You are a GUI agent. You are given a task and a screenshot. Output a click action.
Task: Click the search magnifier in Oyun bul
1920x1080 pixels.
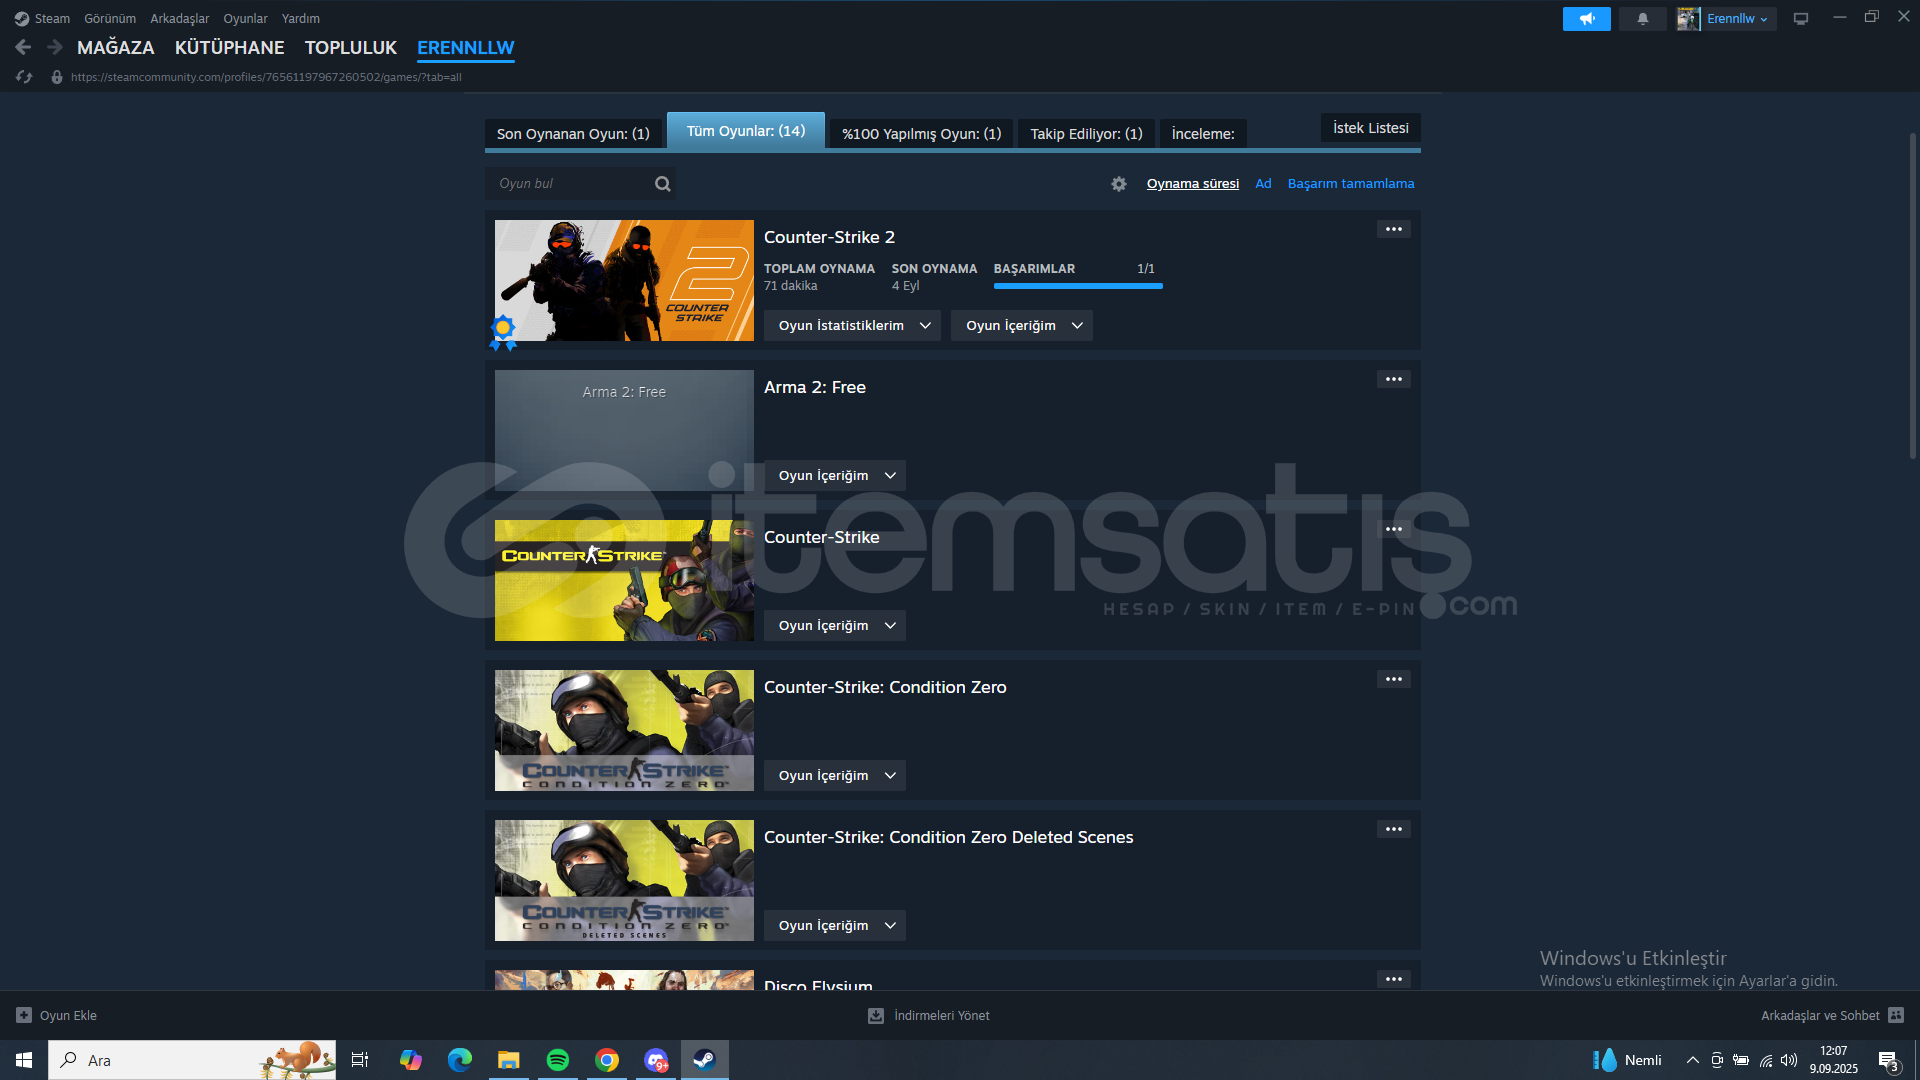point(662,184)
